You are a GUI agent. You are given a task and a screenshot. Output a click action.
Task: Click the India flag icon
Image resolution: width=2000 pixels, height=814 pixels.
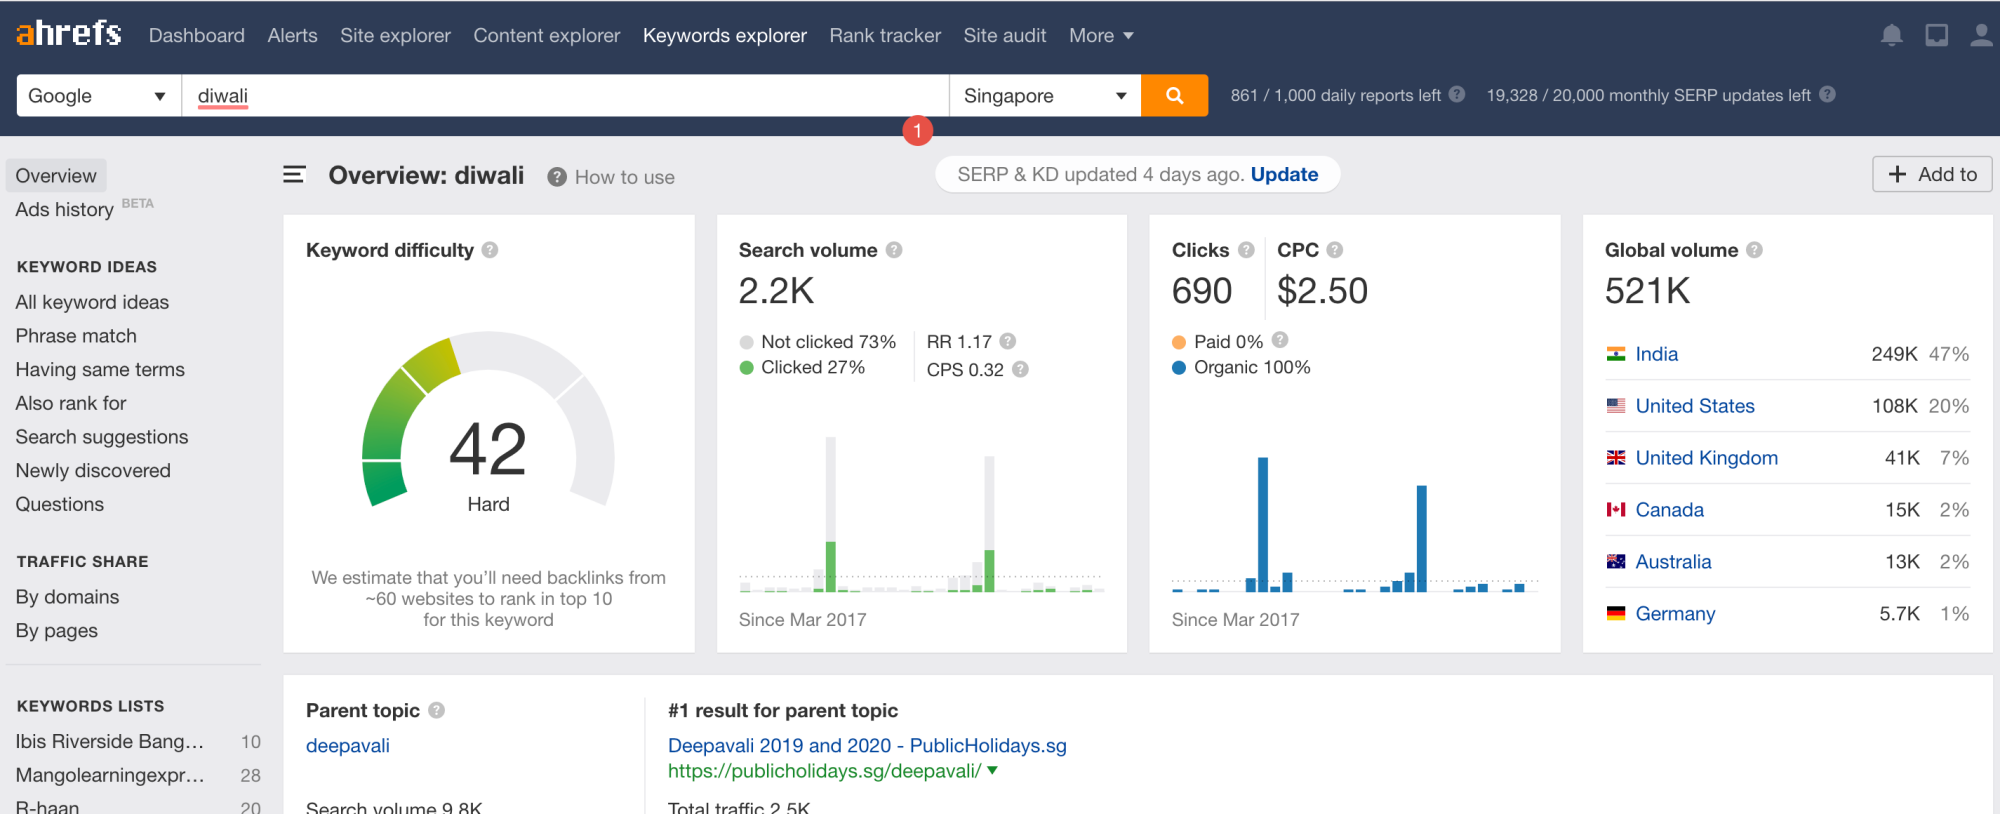click(x=1616, y=354)
